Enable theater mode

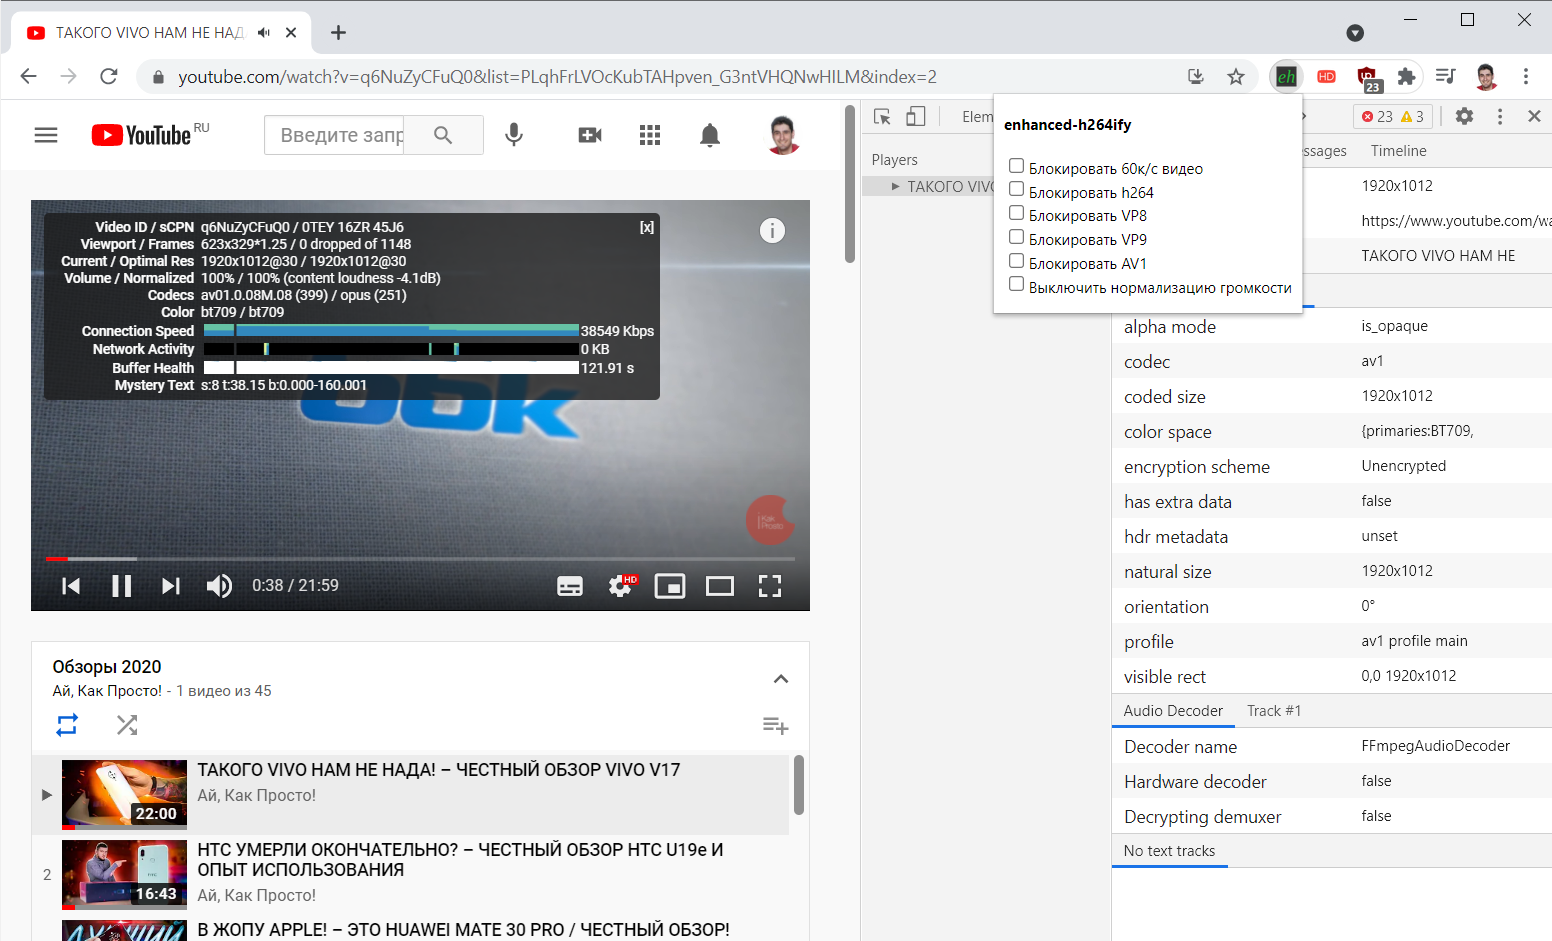click(720, 586)
